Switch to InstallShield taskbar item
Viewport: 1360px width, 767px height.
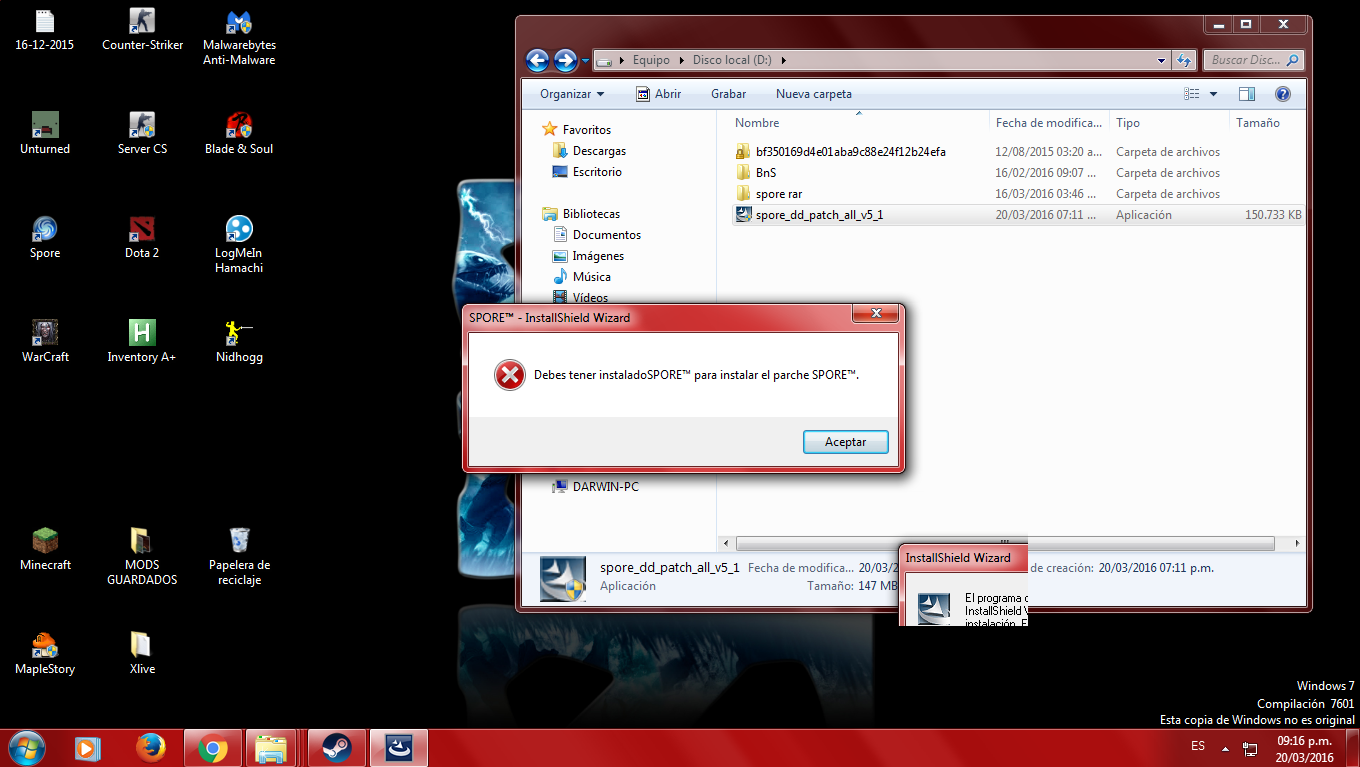(x=399, y=748)
